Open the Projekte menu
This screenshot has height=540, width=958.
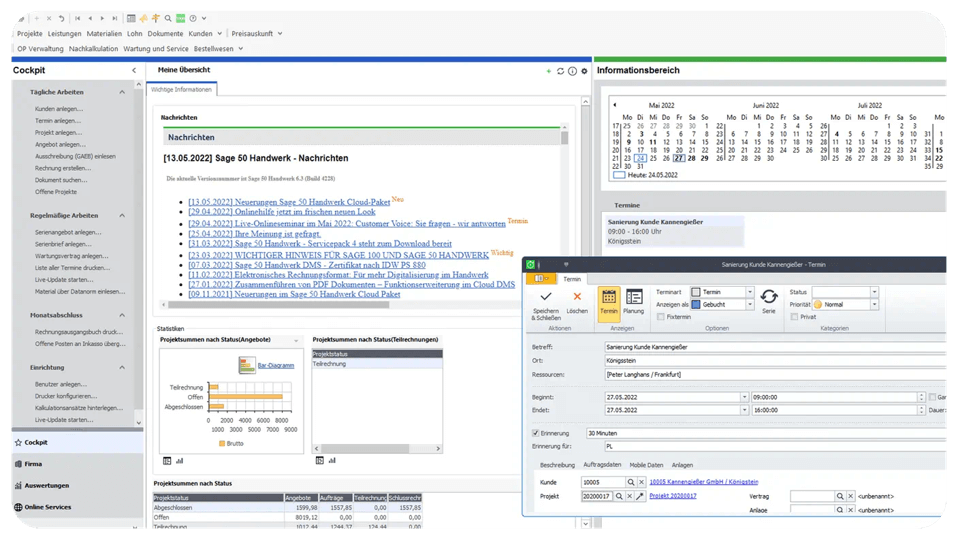click(30, 34)
